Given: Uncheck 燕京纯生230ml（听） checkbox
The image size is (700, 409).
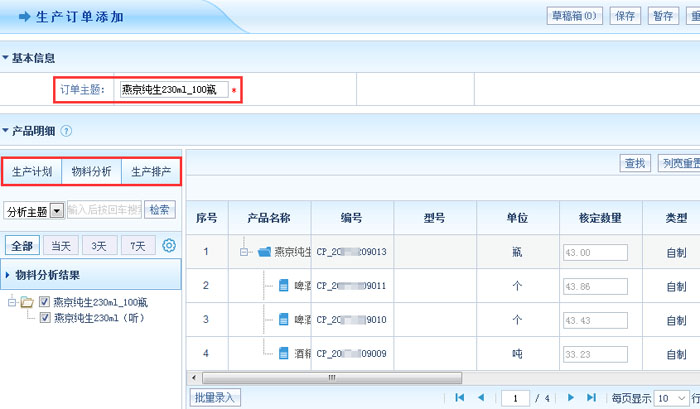Looking at the screenshot, I should [x=44, y=318].
